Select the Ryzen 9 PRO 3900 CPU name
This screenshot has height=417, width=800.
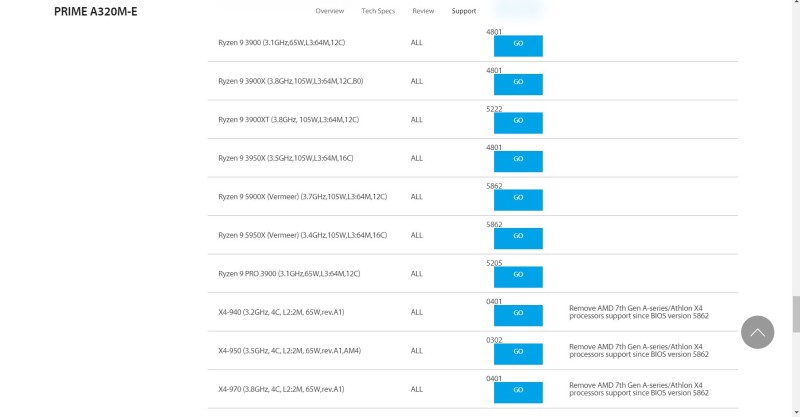(x=289, y=274)
